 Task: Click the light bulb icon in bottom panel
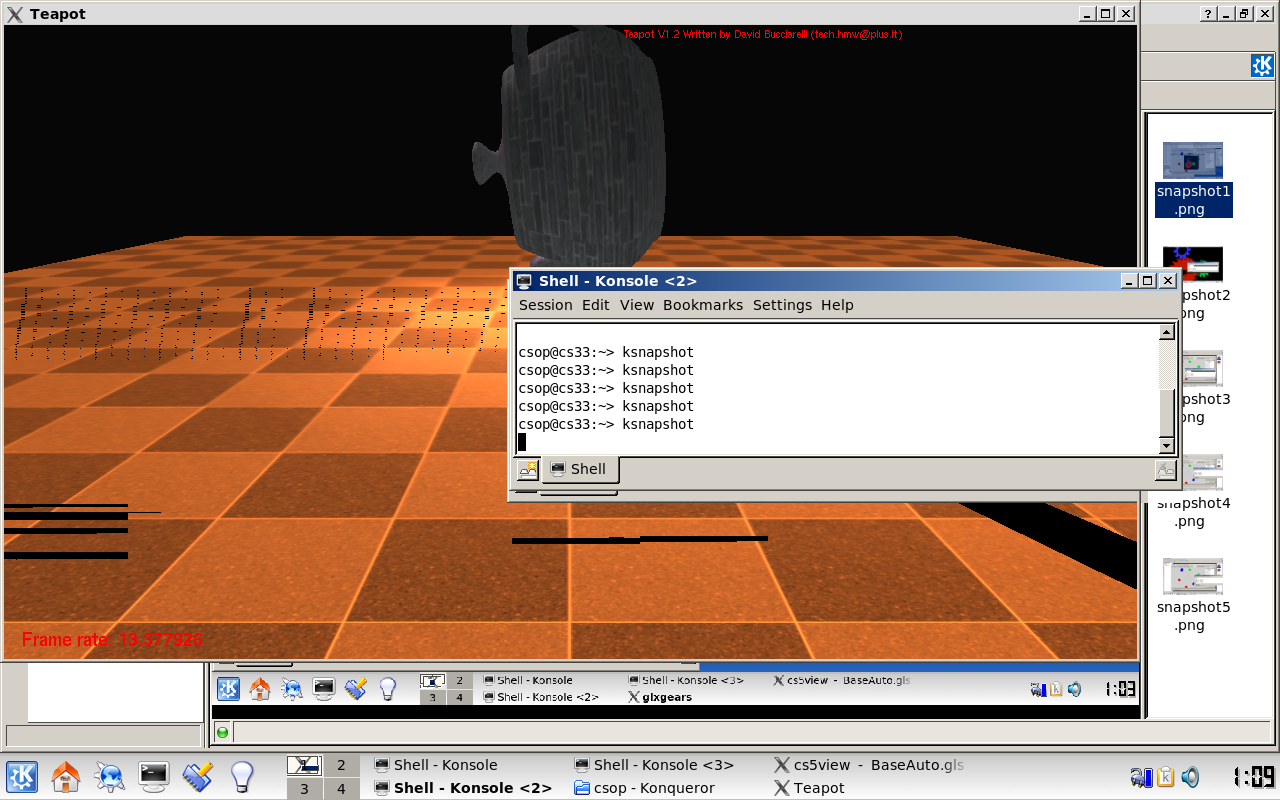pos(241,776)
